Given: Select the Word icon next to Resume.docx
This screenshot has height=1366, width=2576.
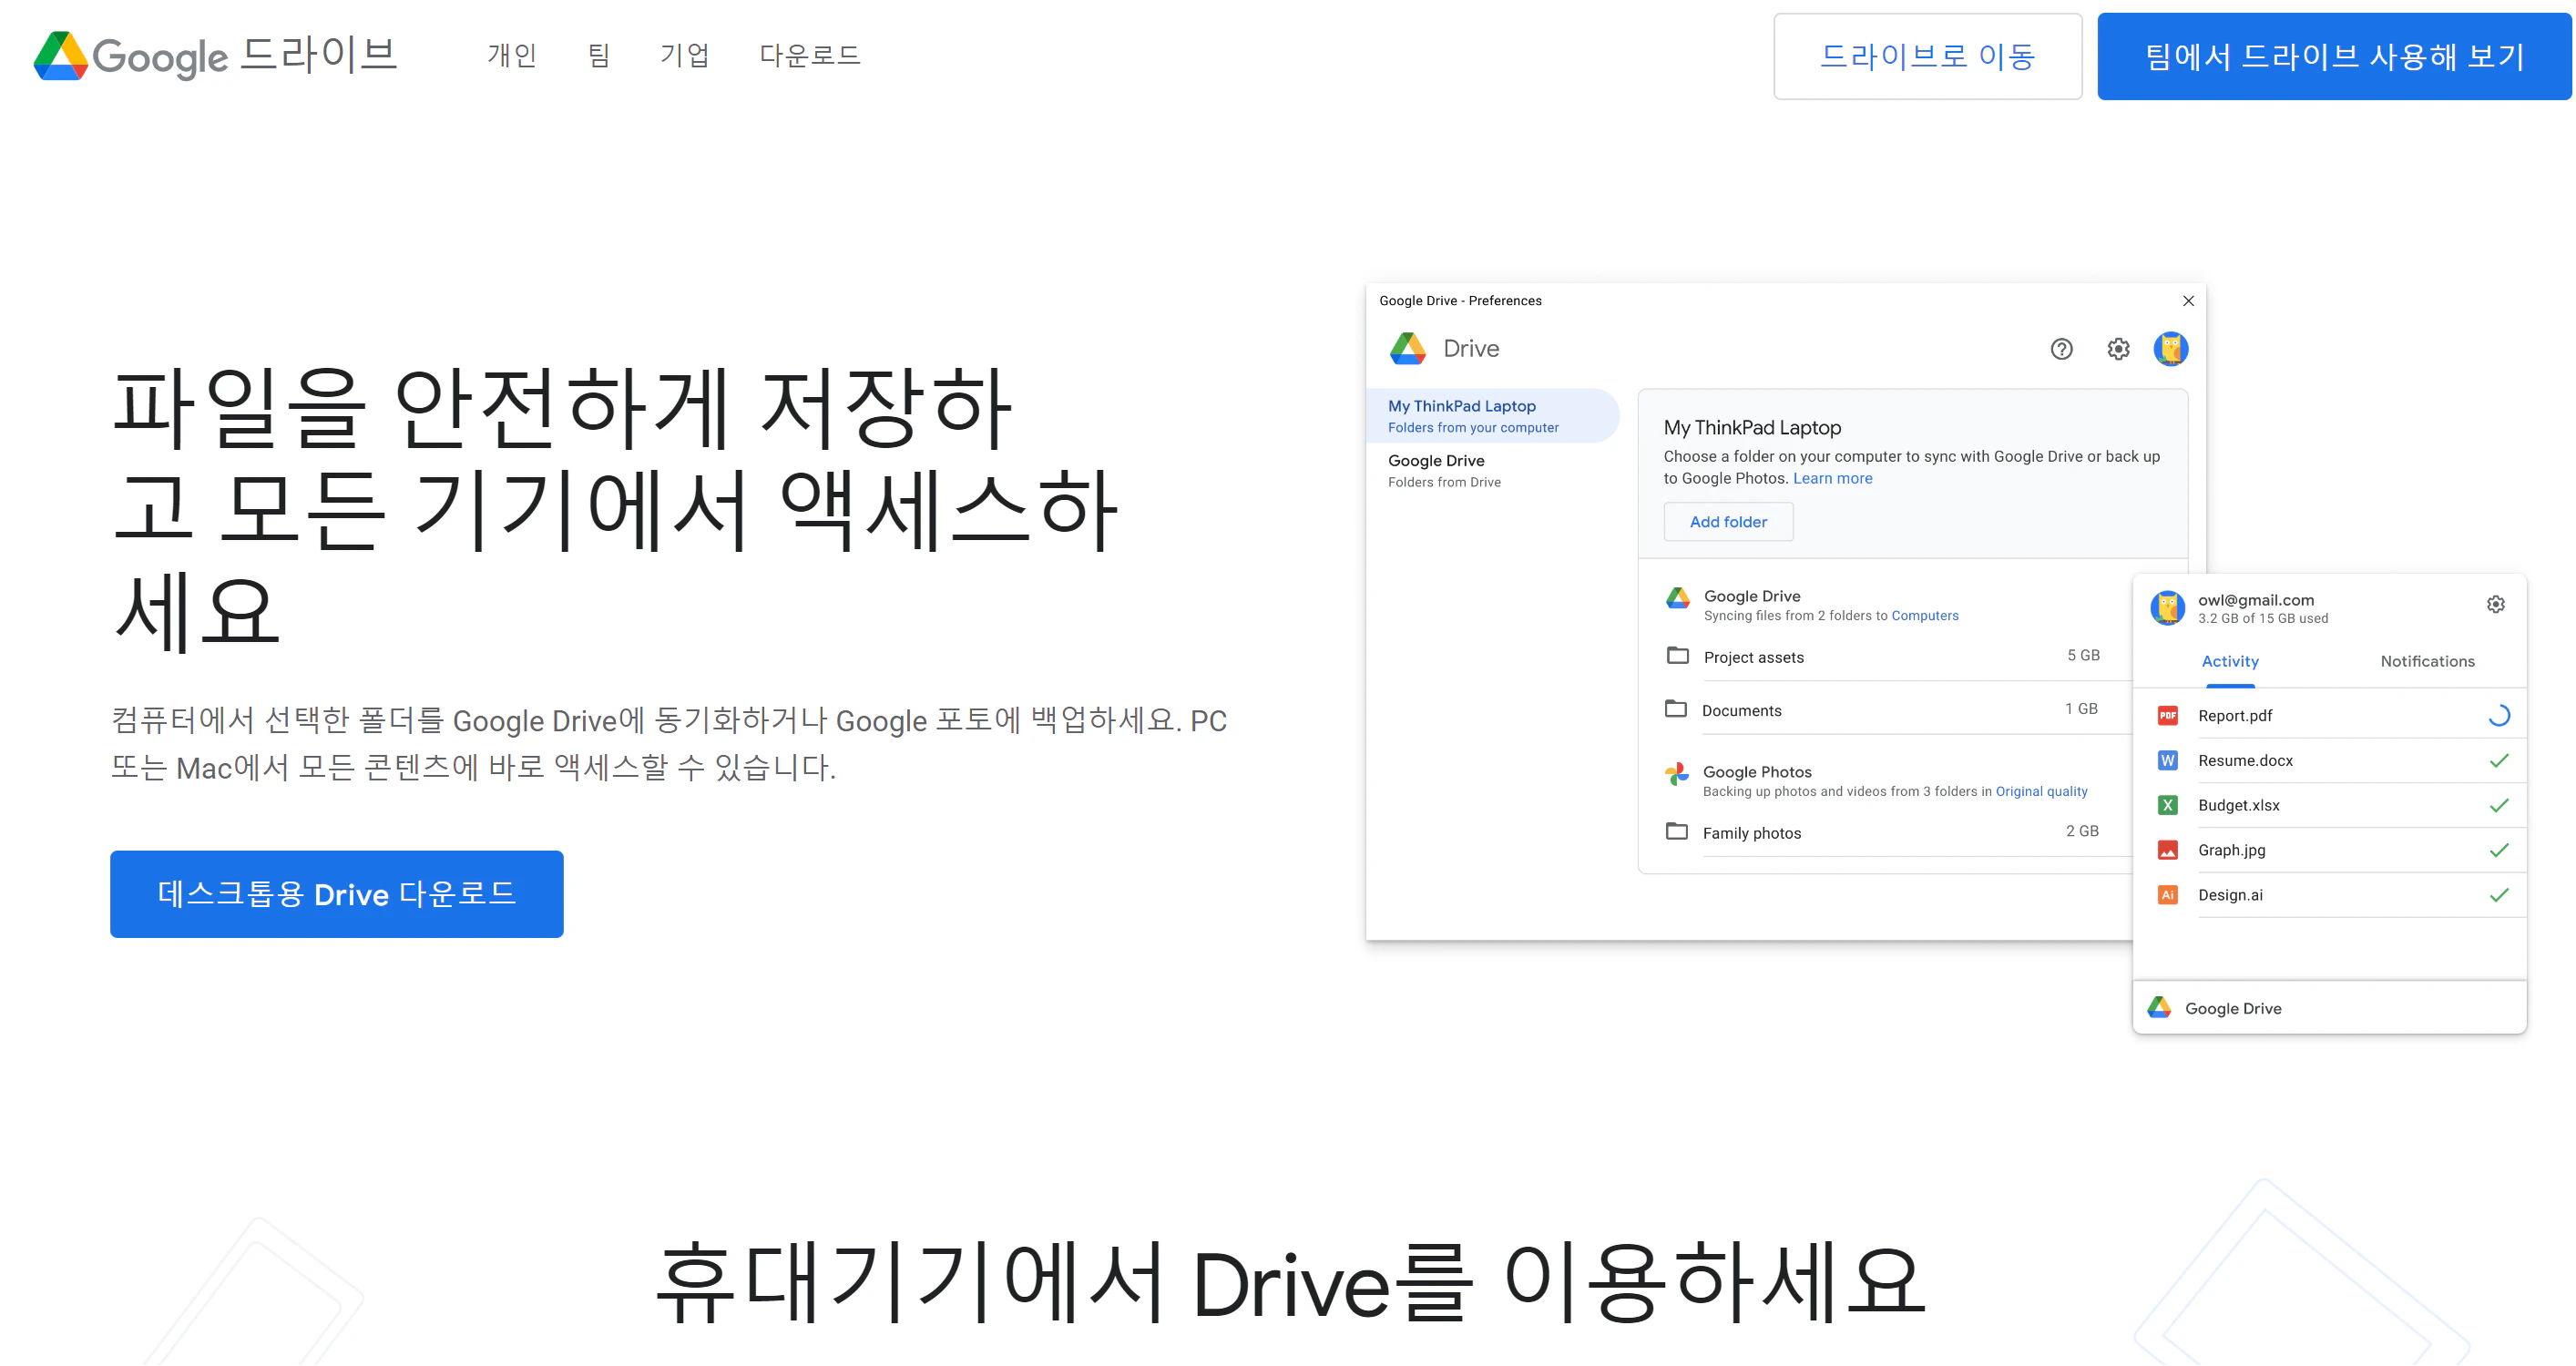Looking at the screenshot, I should click(2168, 760).
